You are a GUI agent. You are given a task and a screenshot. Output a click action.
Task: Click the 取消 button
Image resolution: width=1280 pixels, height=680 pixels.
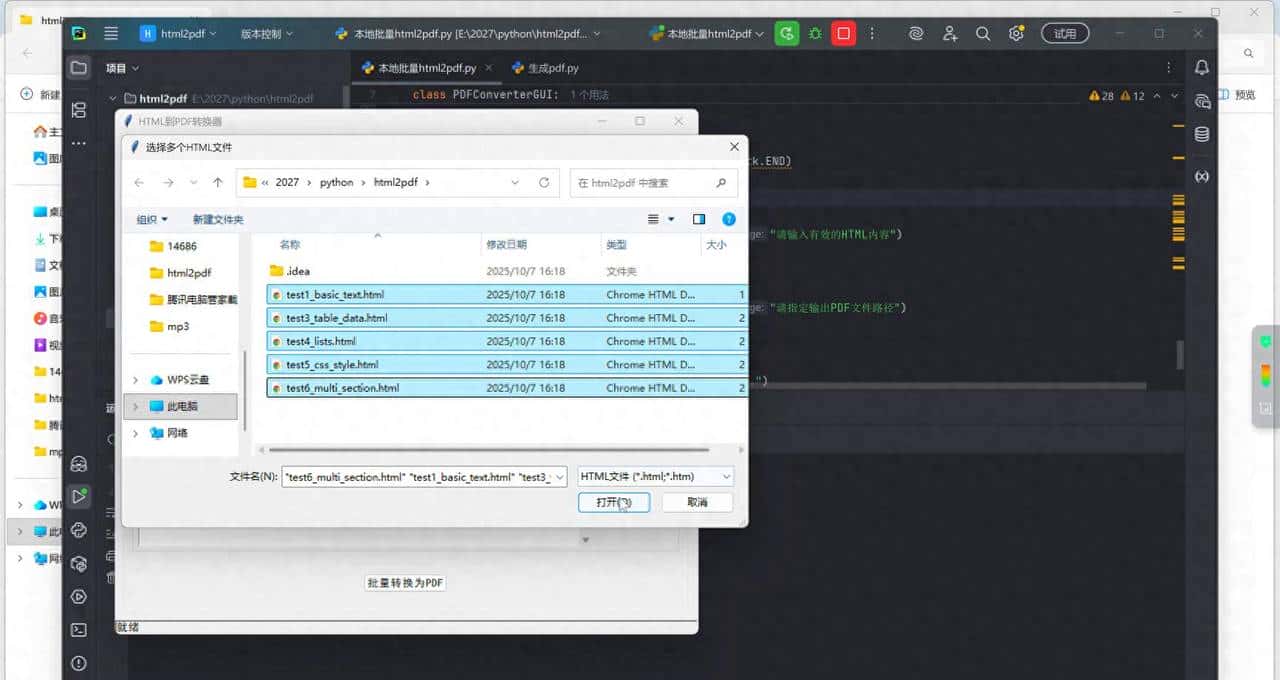point(697,502)
